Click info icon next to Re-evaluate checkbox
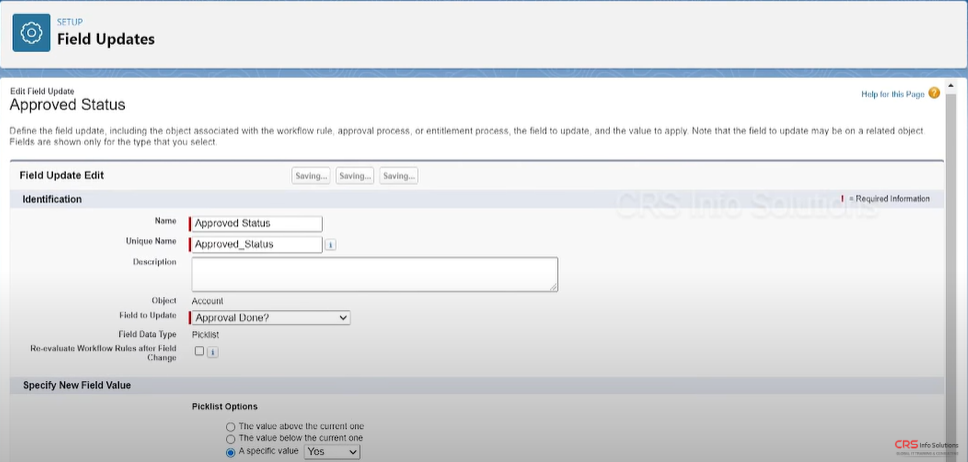 pyautogui.click(x=213, y=352)
